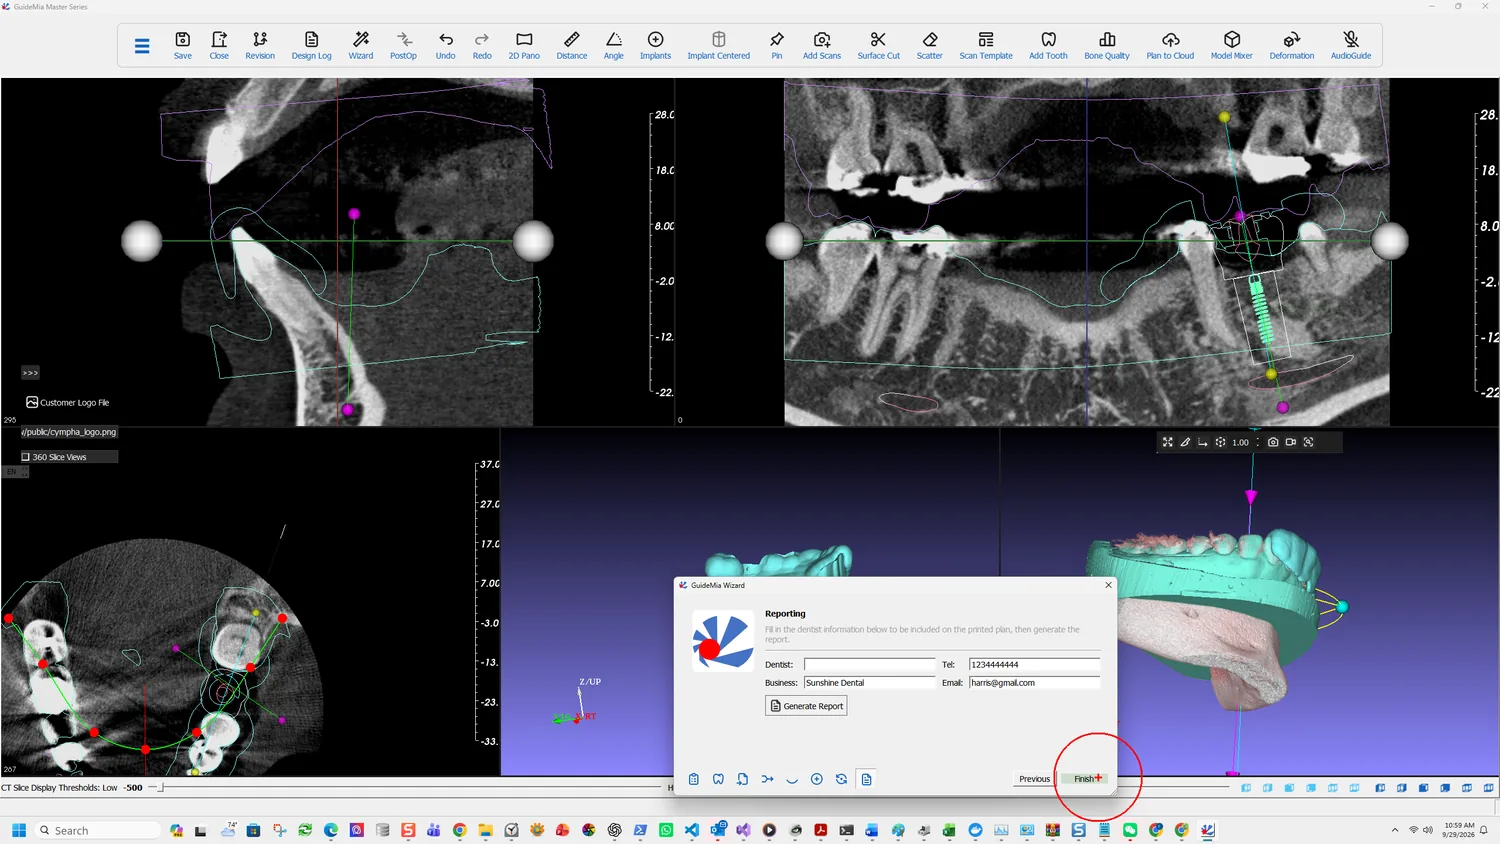Go to the wizard merge arrow step icon
Screen dimensions: 1500x844
767,779
